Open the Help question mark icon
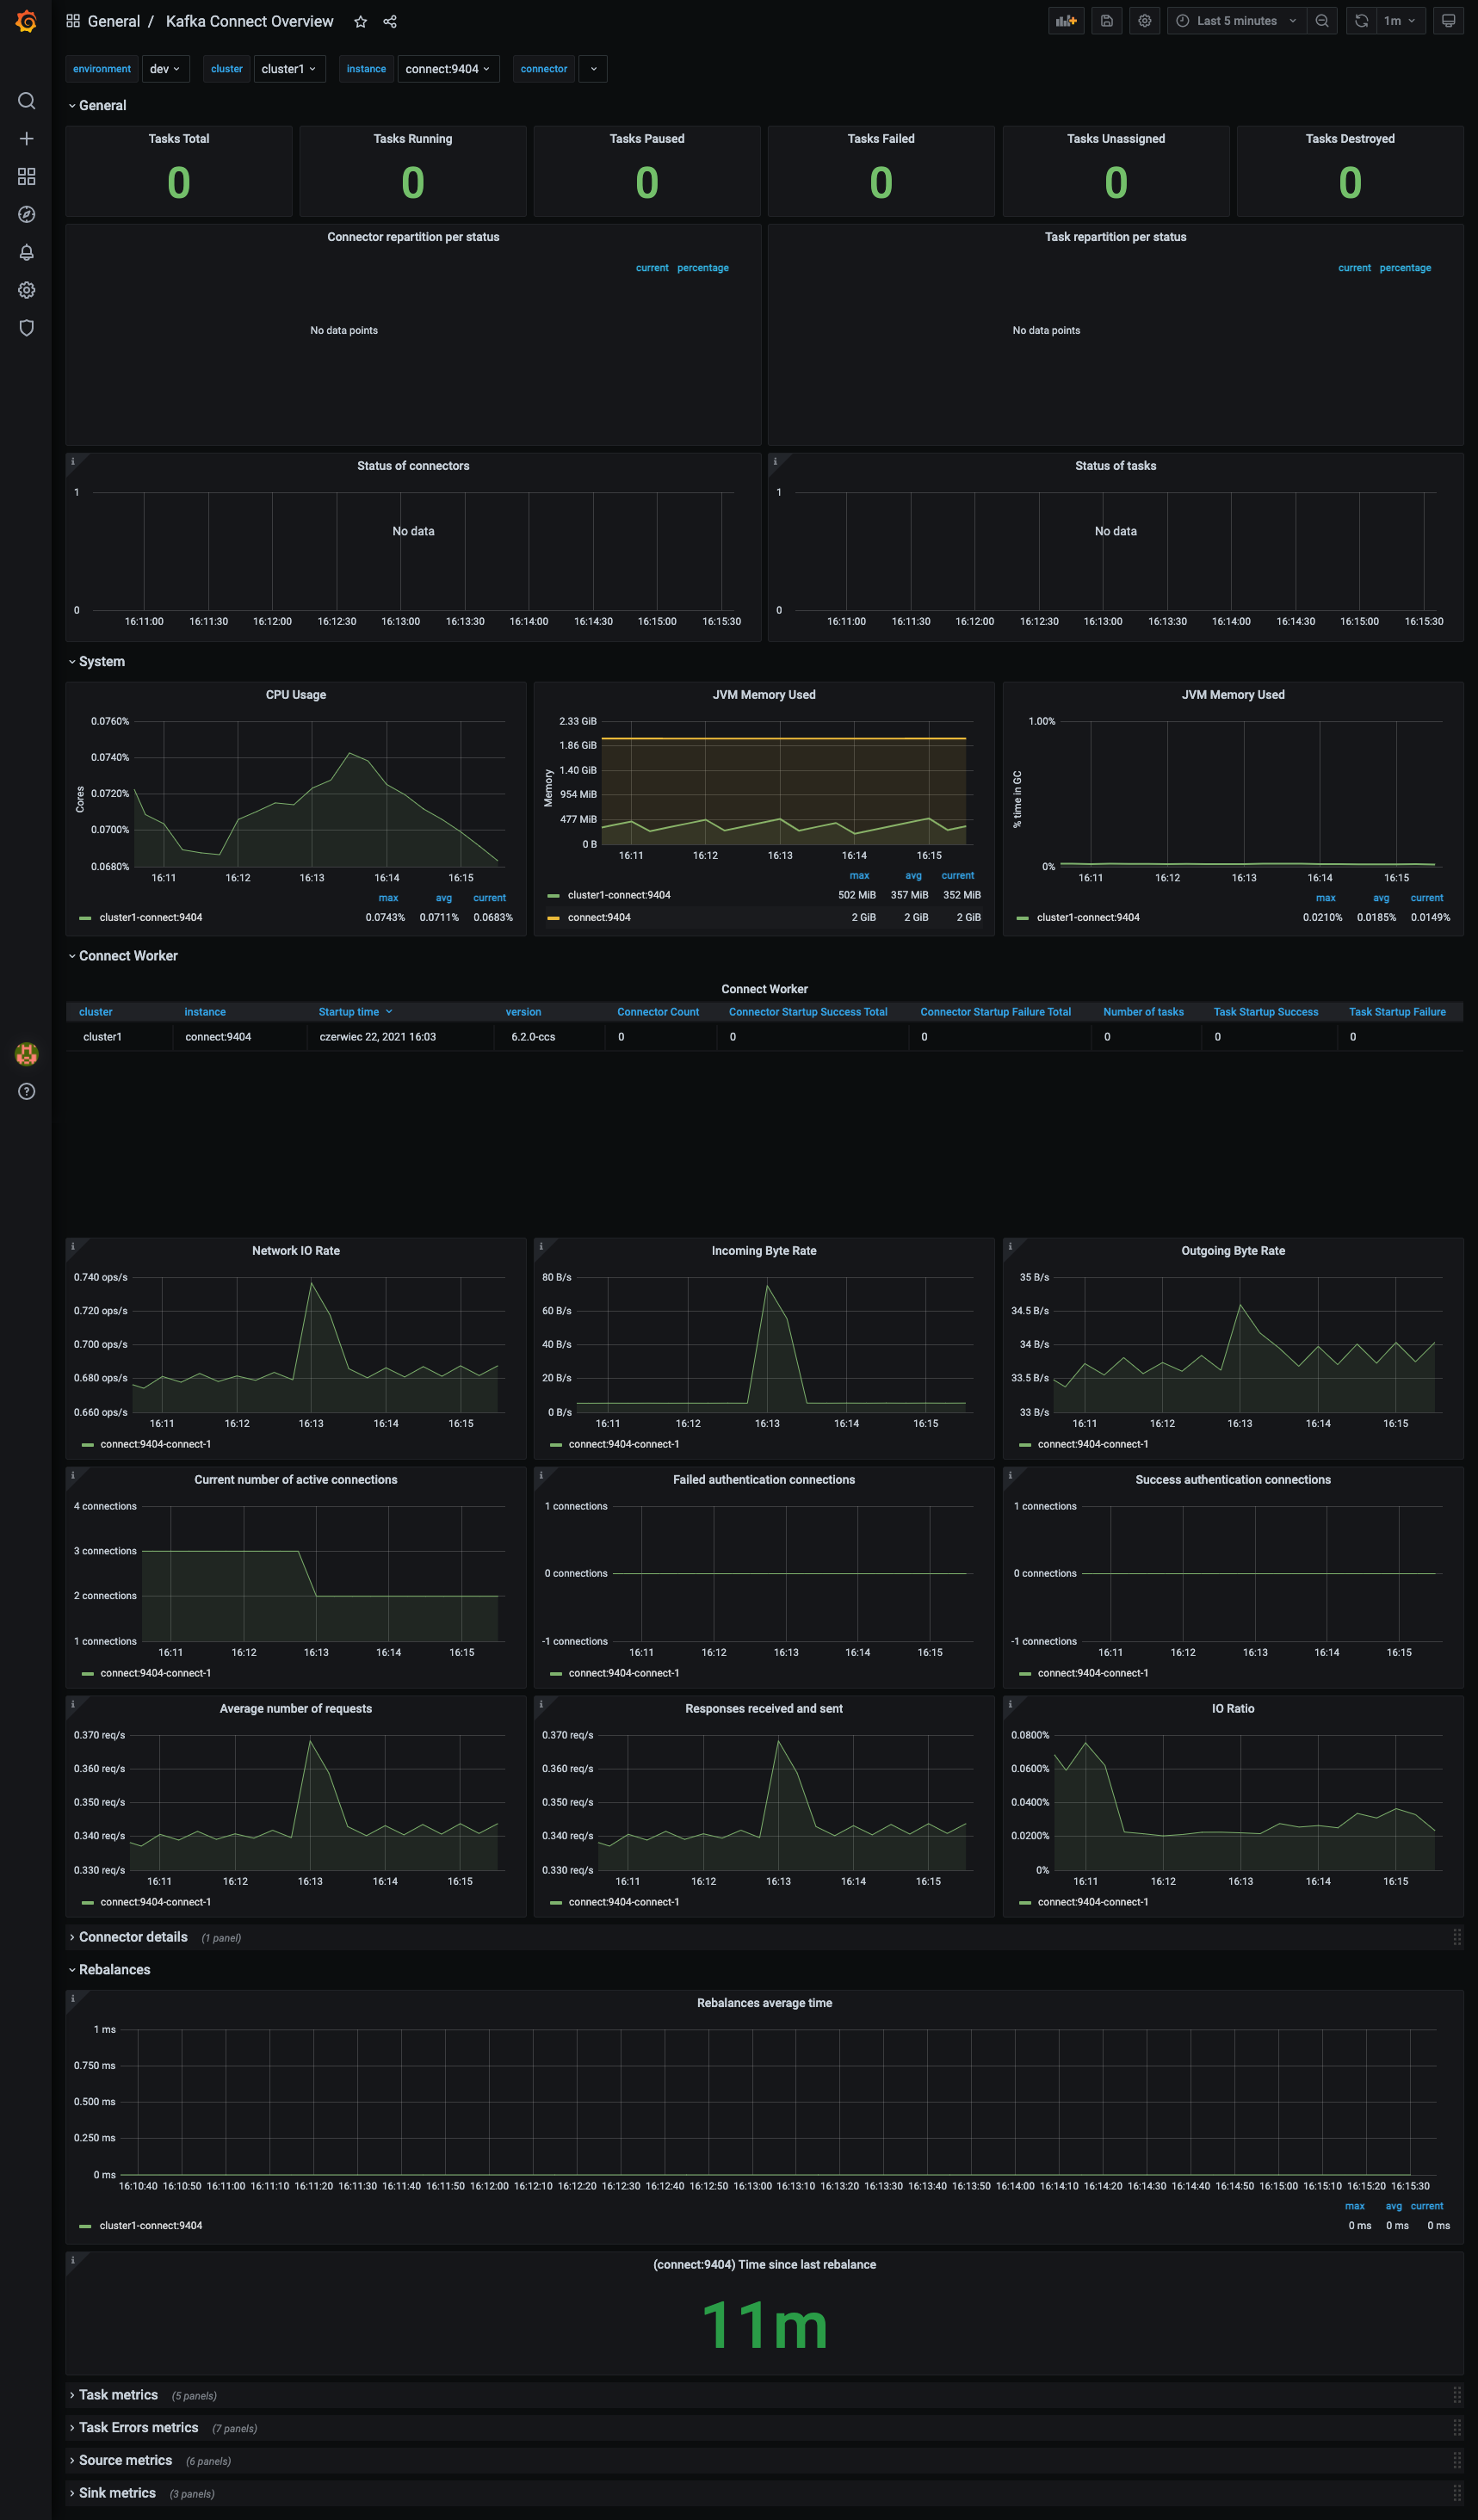The height and width of the screenshot is (2520, 1478). (27, 1091)
